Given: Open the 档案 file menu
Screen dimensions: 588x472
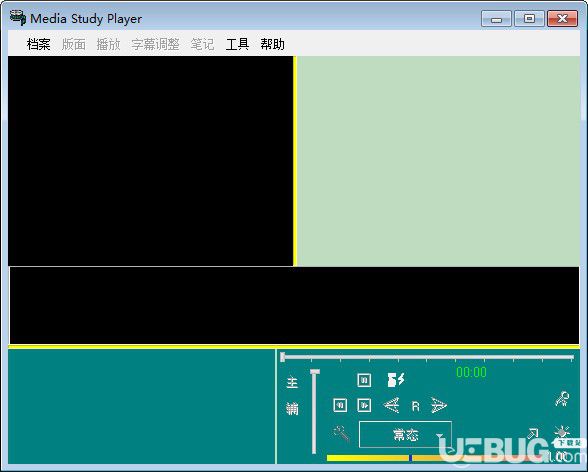Looking at the screenshot, I should (39, 44).
